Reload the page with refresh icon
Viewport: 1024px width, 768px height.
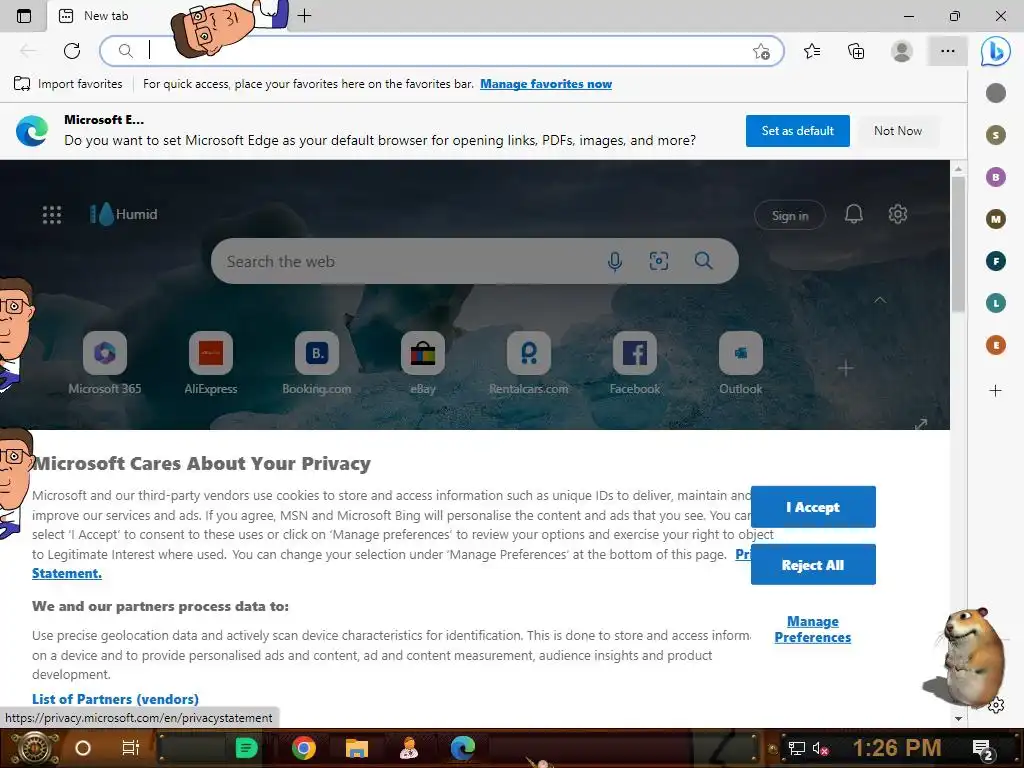(x=72, y=50)
